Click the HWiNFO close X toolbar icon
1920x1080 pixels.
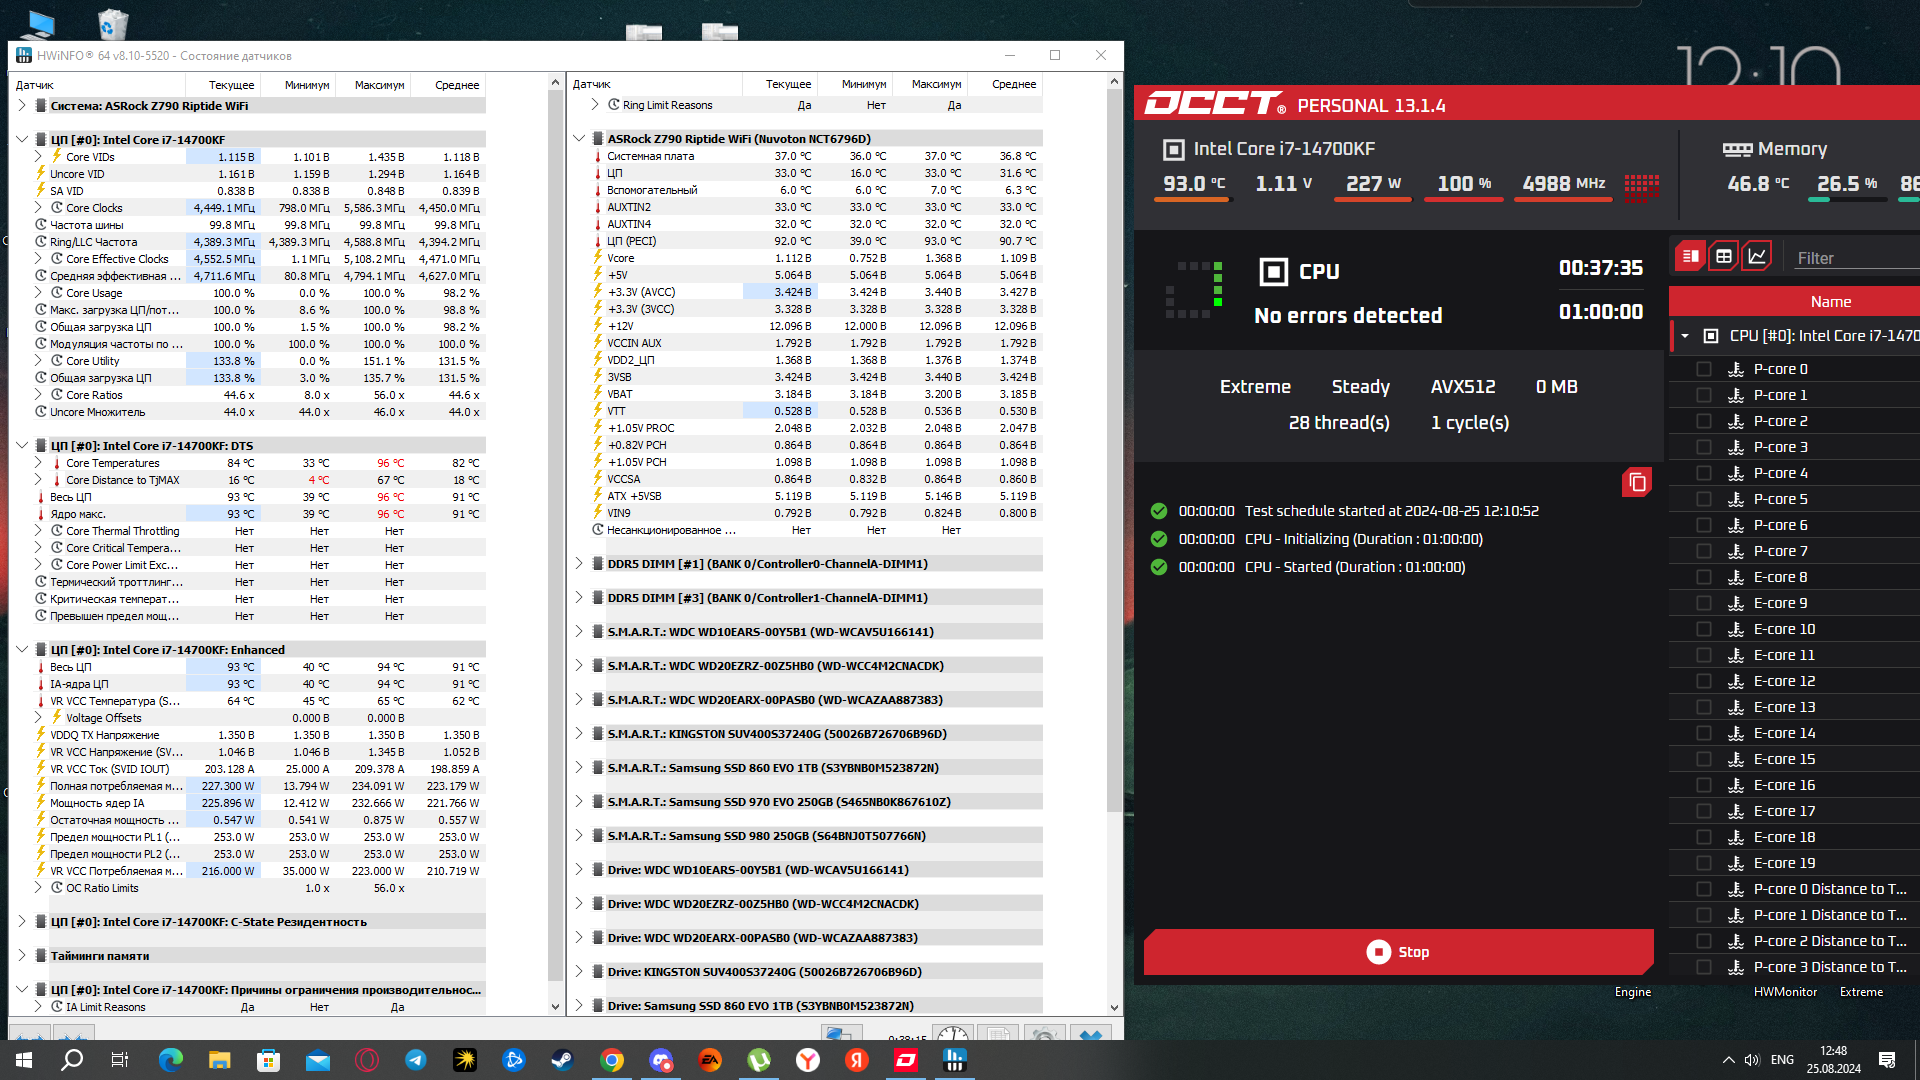[1090, 1036]
